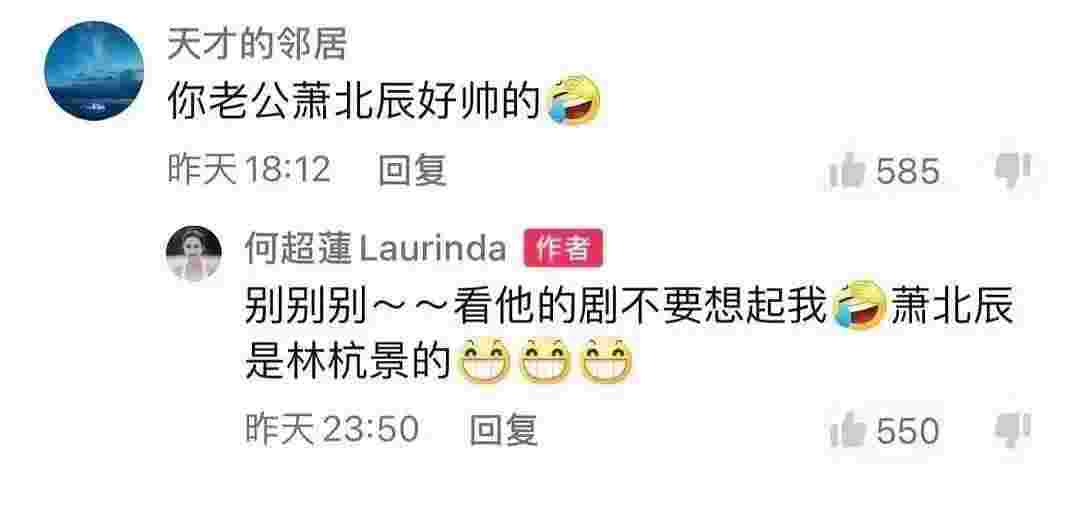This screenshot has width=1080, height=506.
Task: Click the timestamp 昨天 23:50
Action: [x=332, y=430]
